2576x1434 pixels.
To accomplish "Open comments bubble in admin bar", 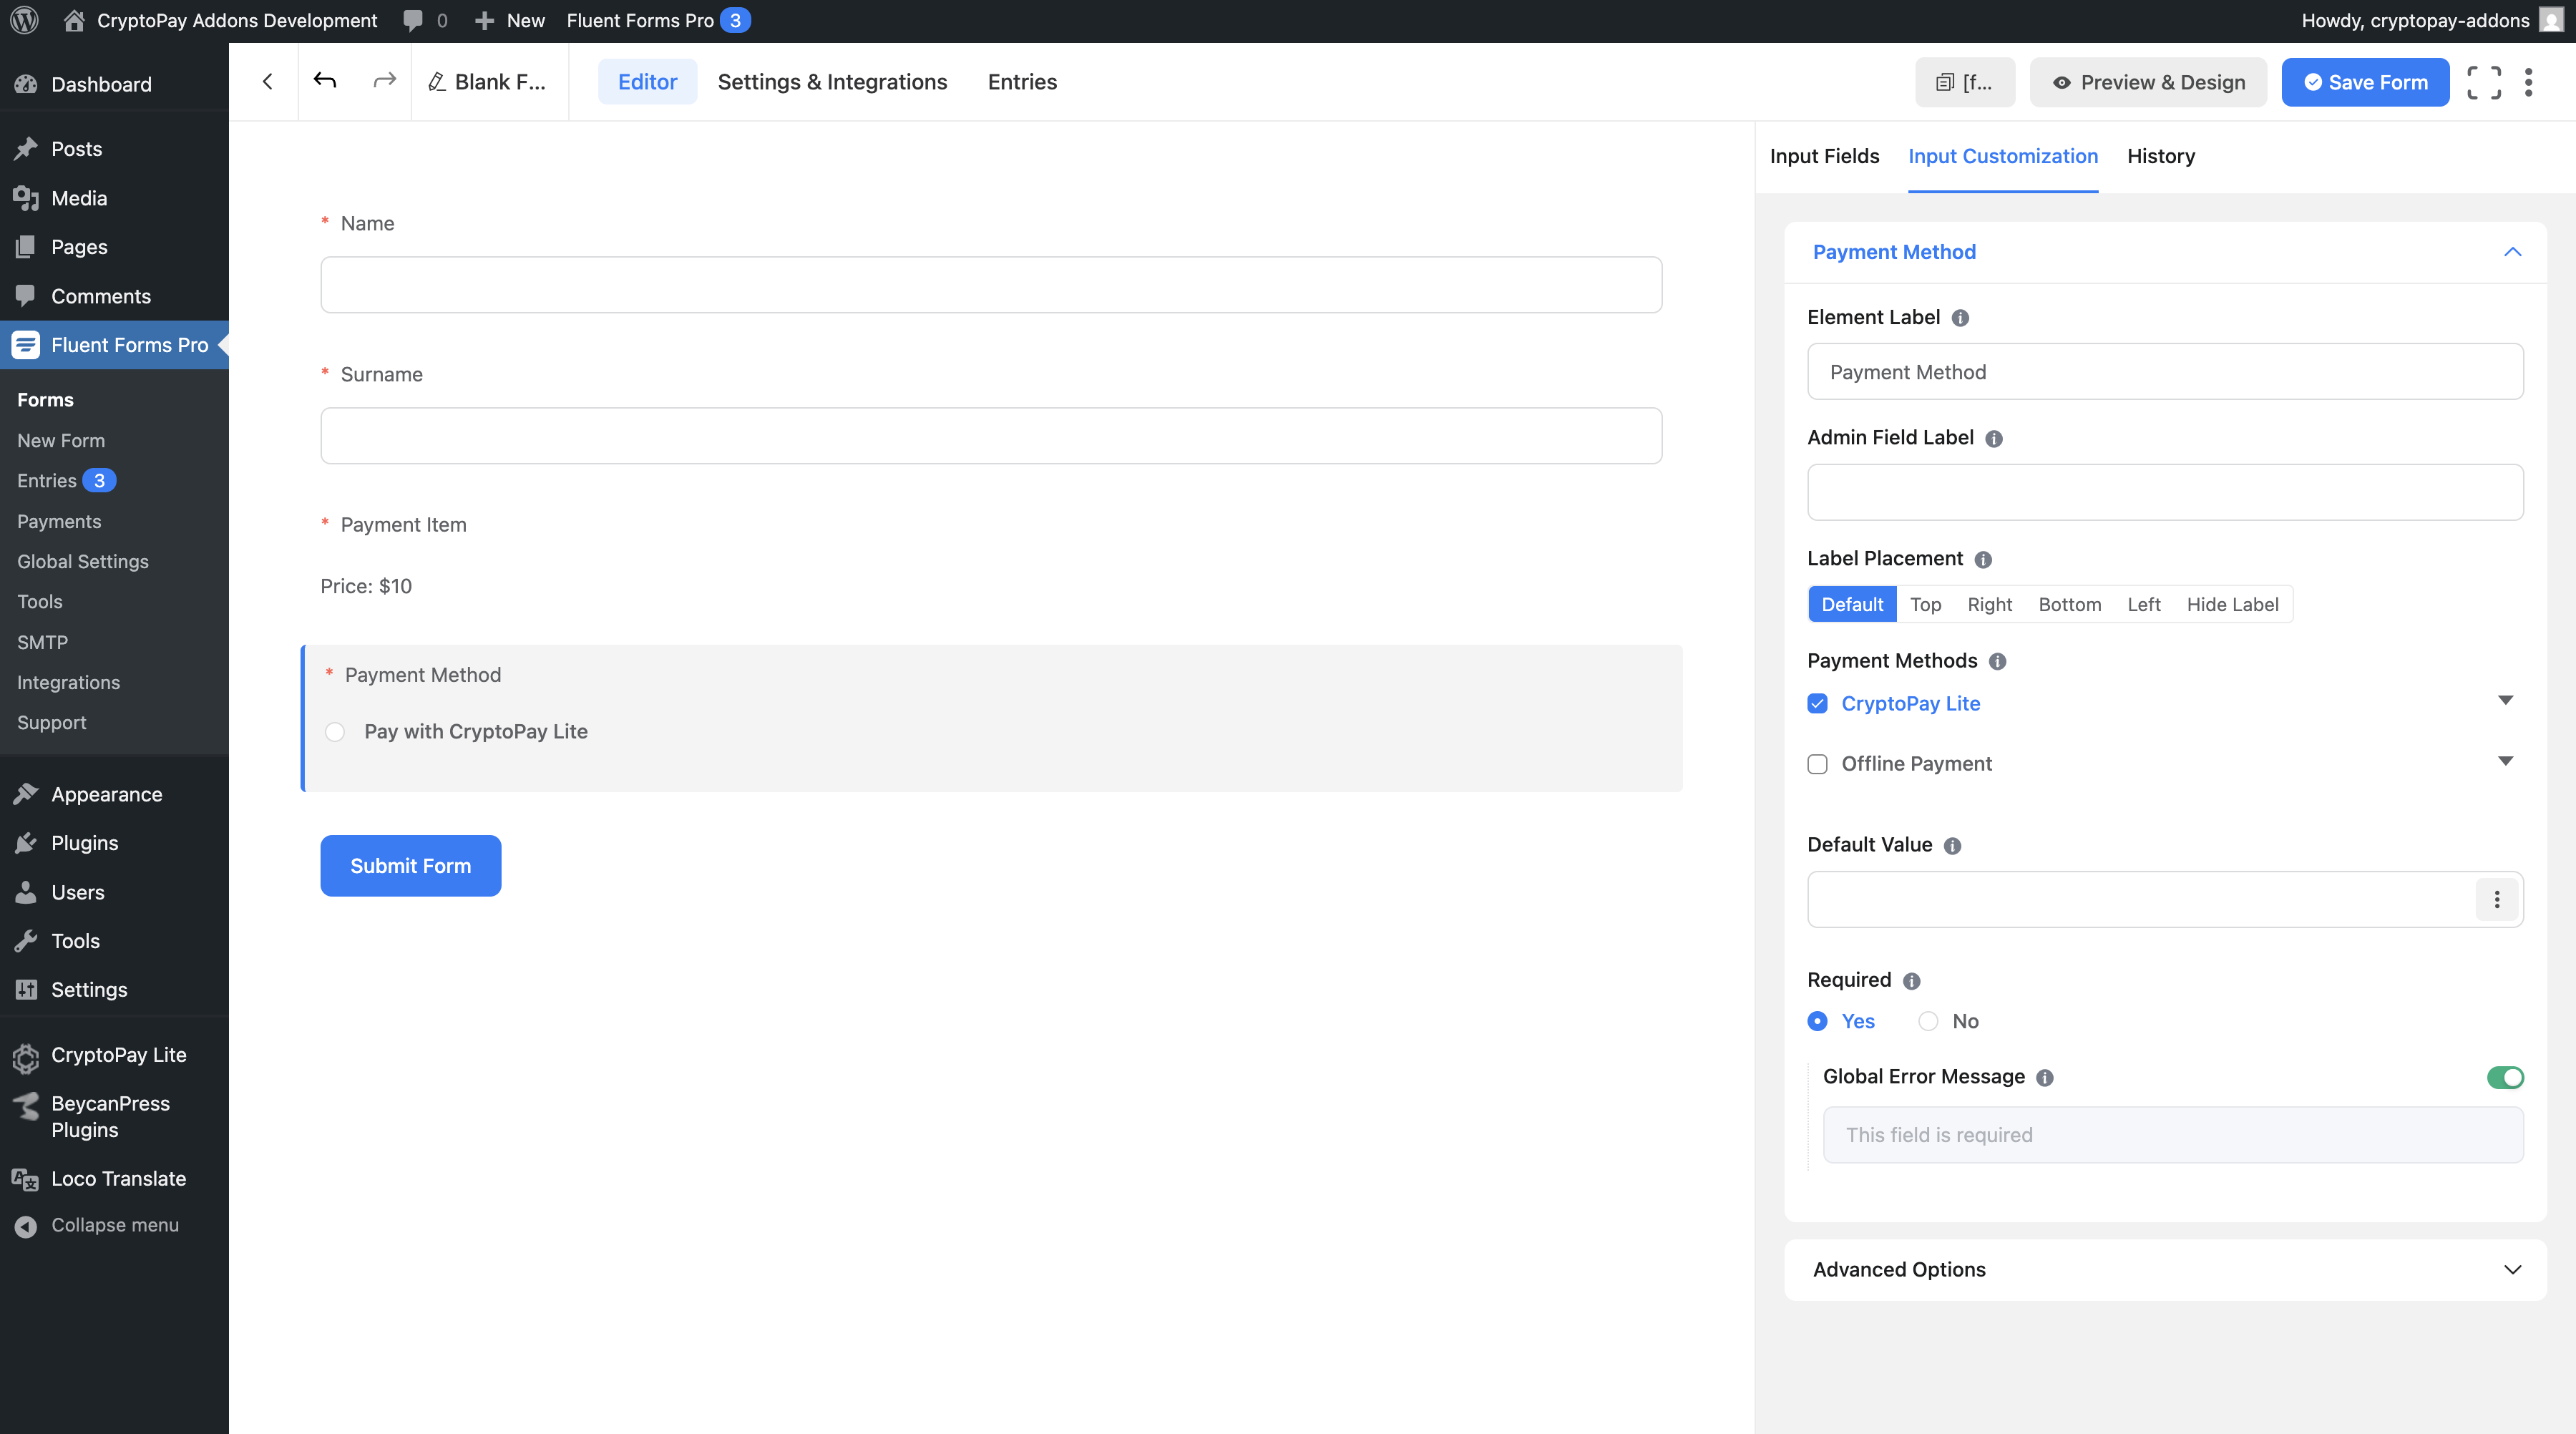I will click(x=413, y=20).
